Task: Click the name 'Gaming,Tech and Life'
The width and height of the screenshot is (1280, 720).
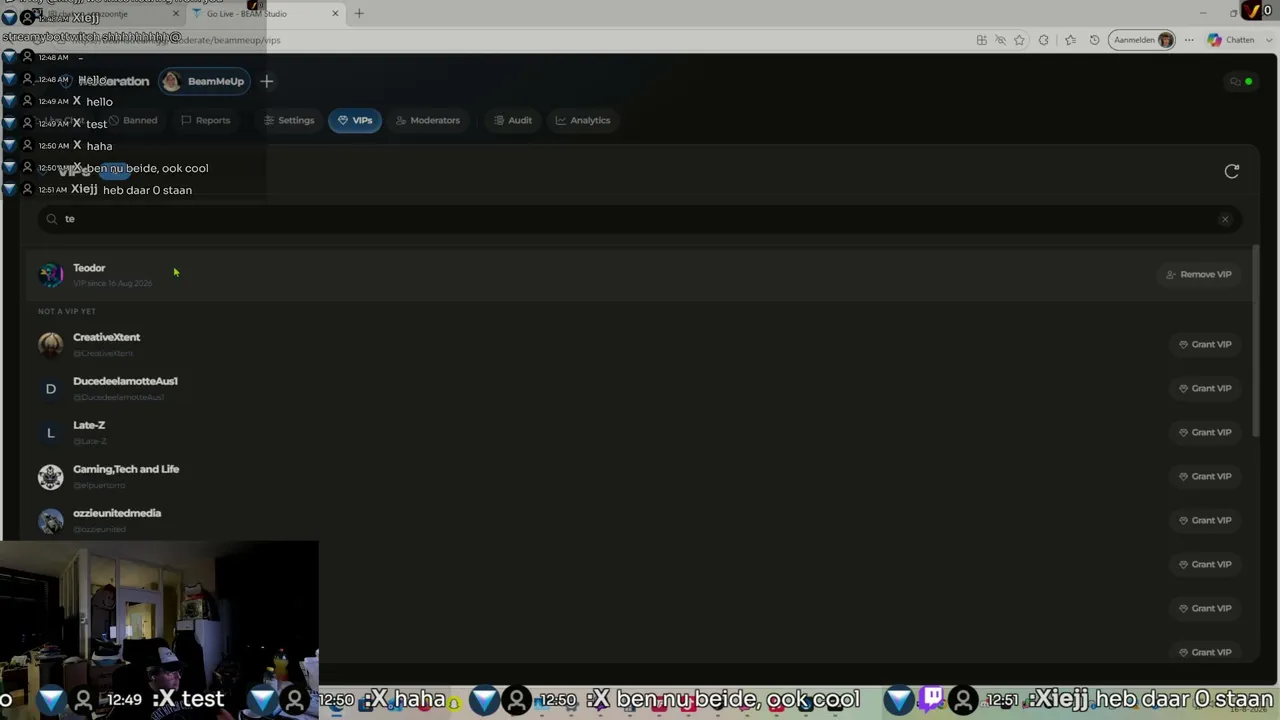Action: click(x=126, y=469)
